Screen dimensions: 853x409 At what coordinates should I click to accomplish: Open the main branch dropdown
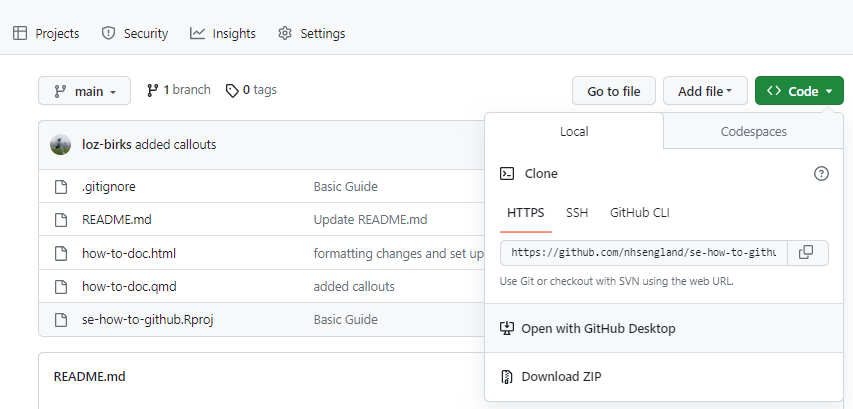click(x=84, y=91)
